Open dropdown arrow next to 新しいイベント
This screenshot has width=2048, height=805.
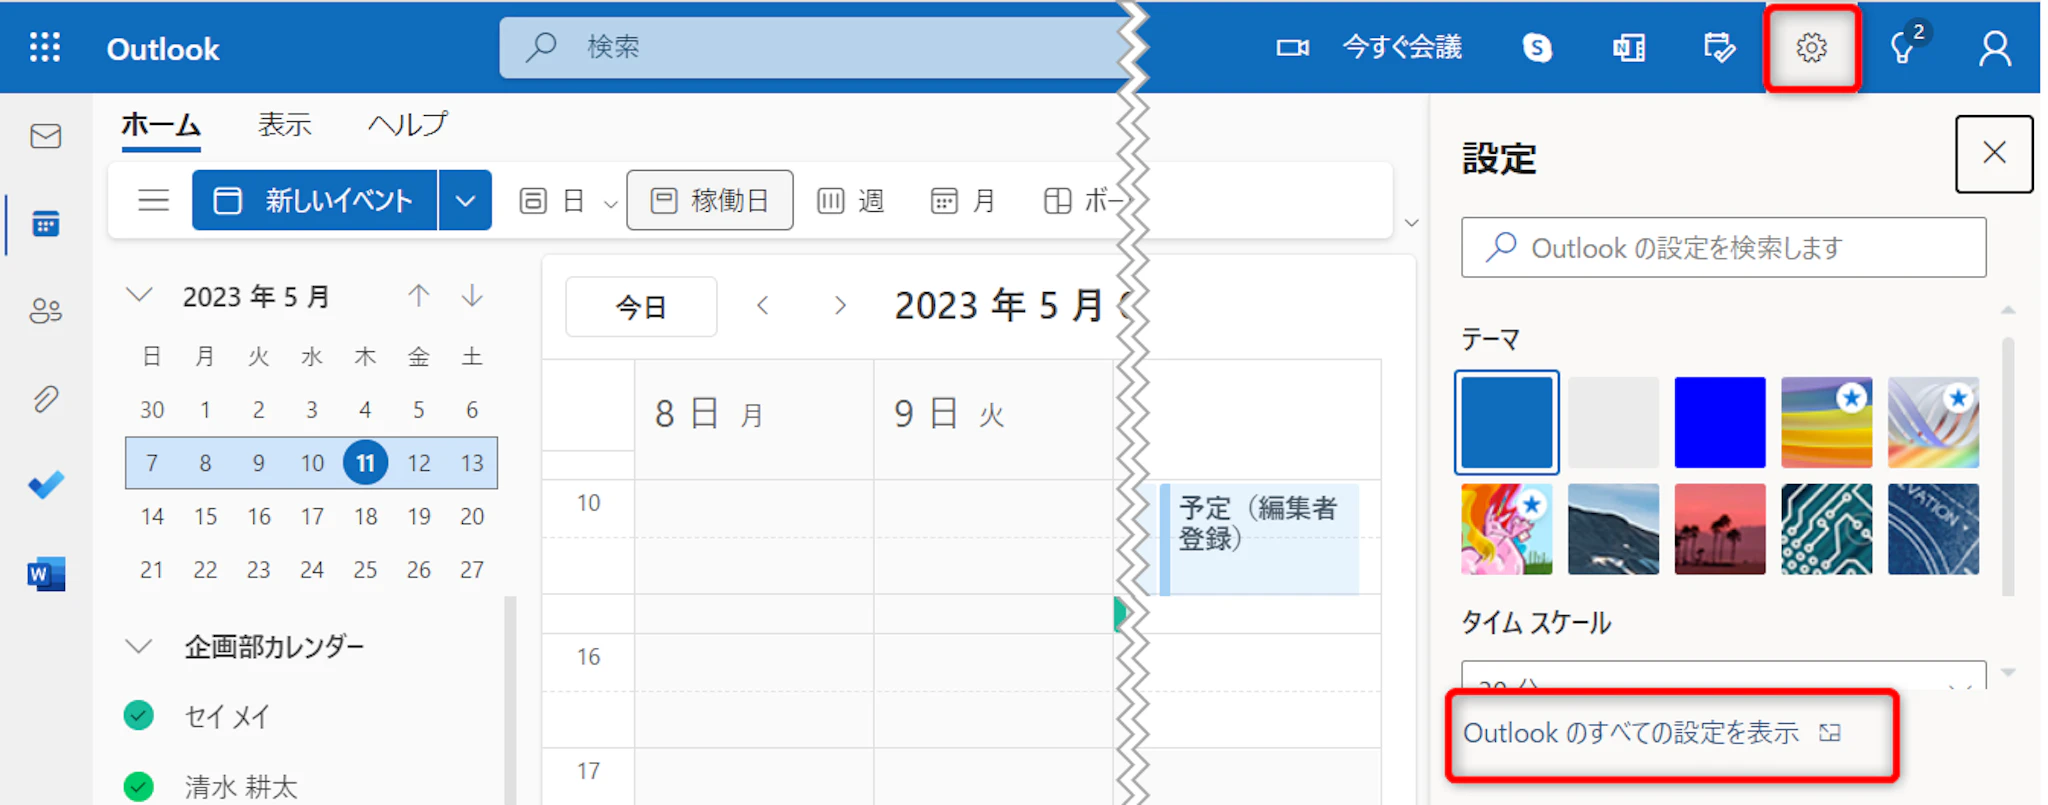point(465,201)
